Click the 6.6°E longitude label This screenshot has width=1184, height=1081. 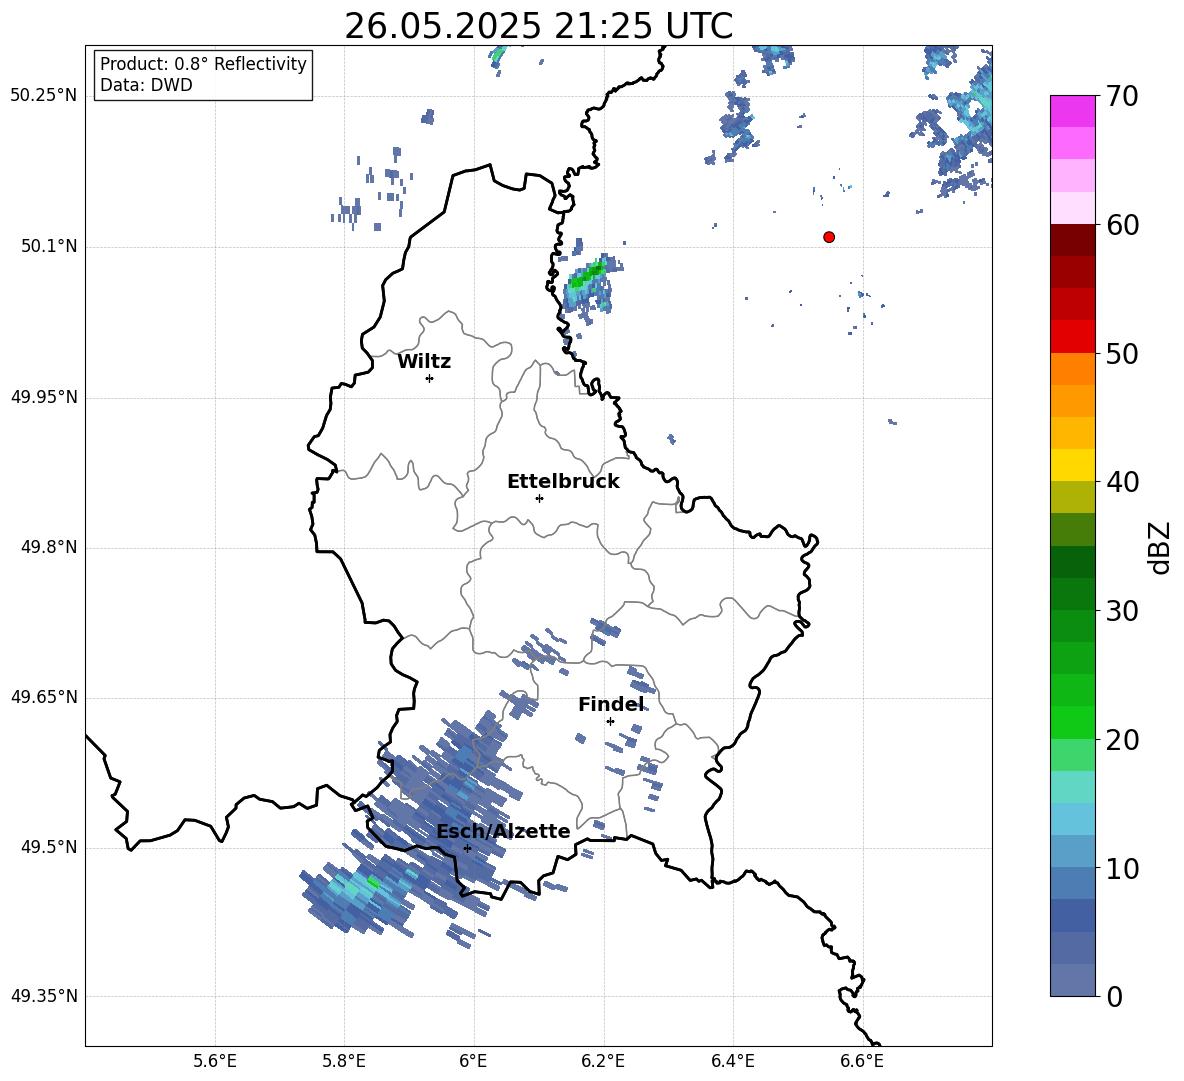862,1061
